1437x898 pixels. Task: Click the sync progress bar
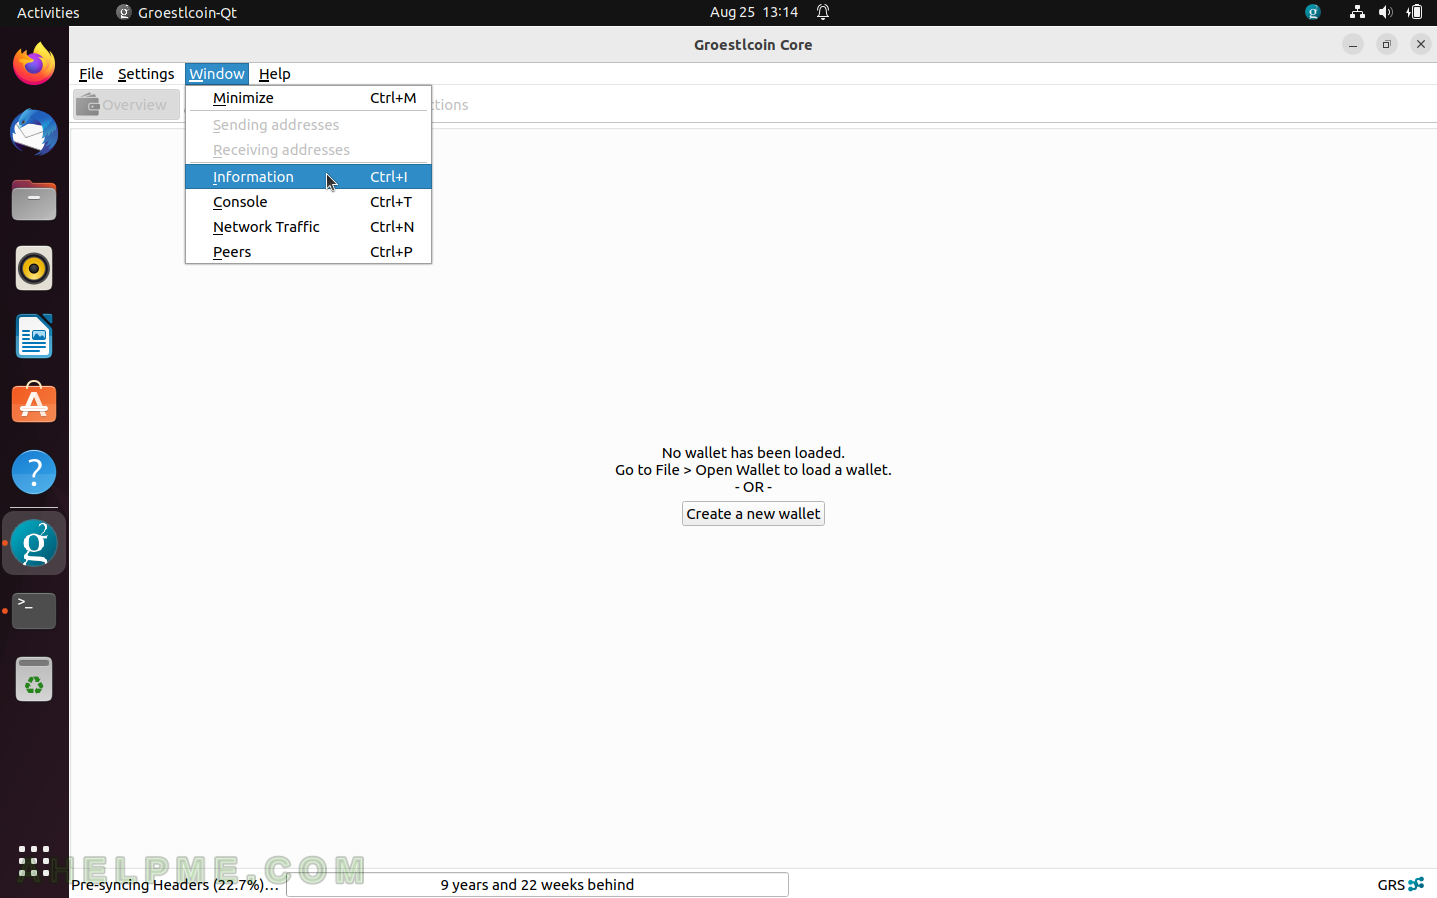[537, 885]
